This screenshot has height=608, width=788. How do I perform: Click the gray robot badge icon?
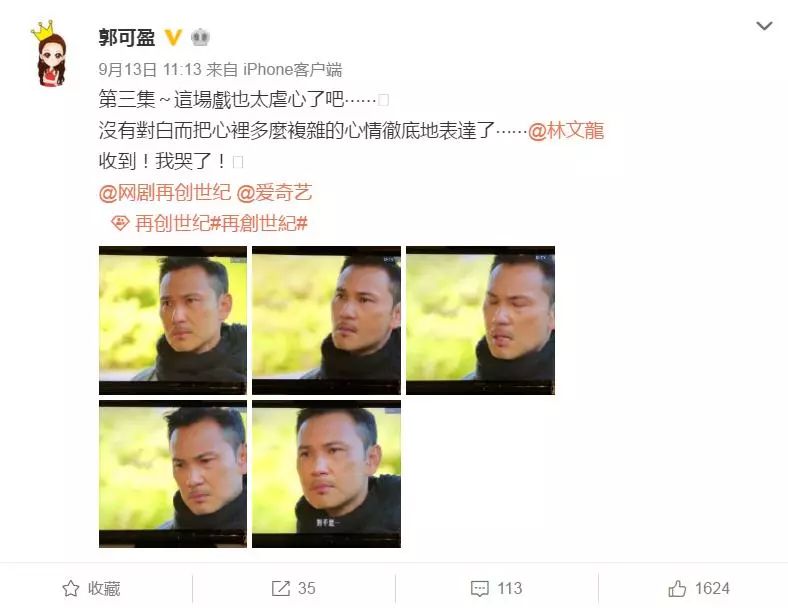coord(200,38)
